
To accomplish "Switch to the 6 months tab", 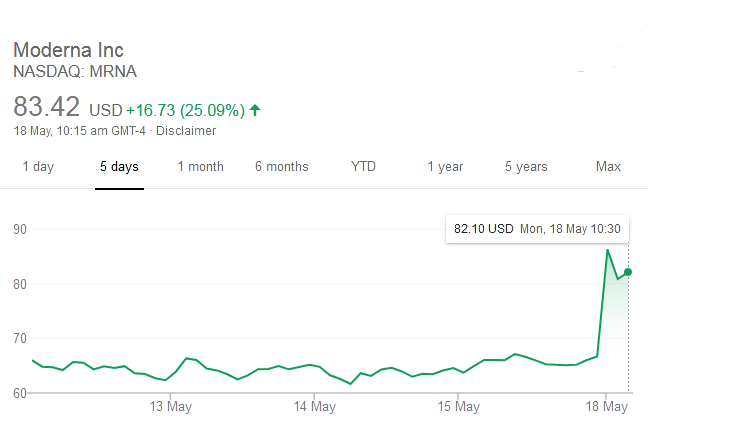I will [x=282, y=167].
